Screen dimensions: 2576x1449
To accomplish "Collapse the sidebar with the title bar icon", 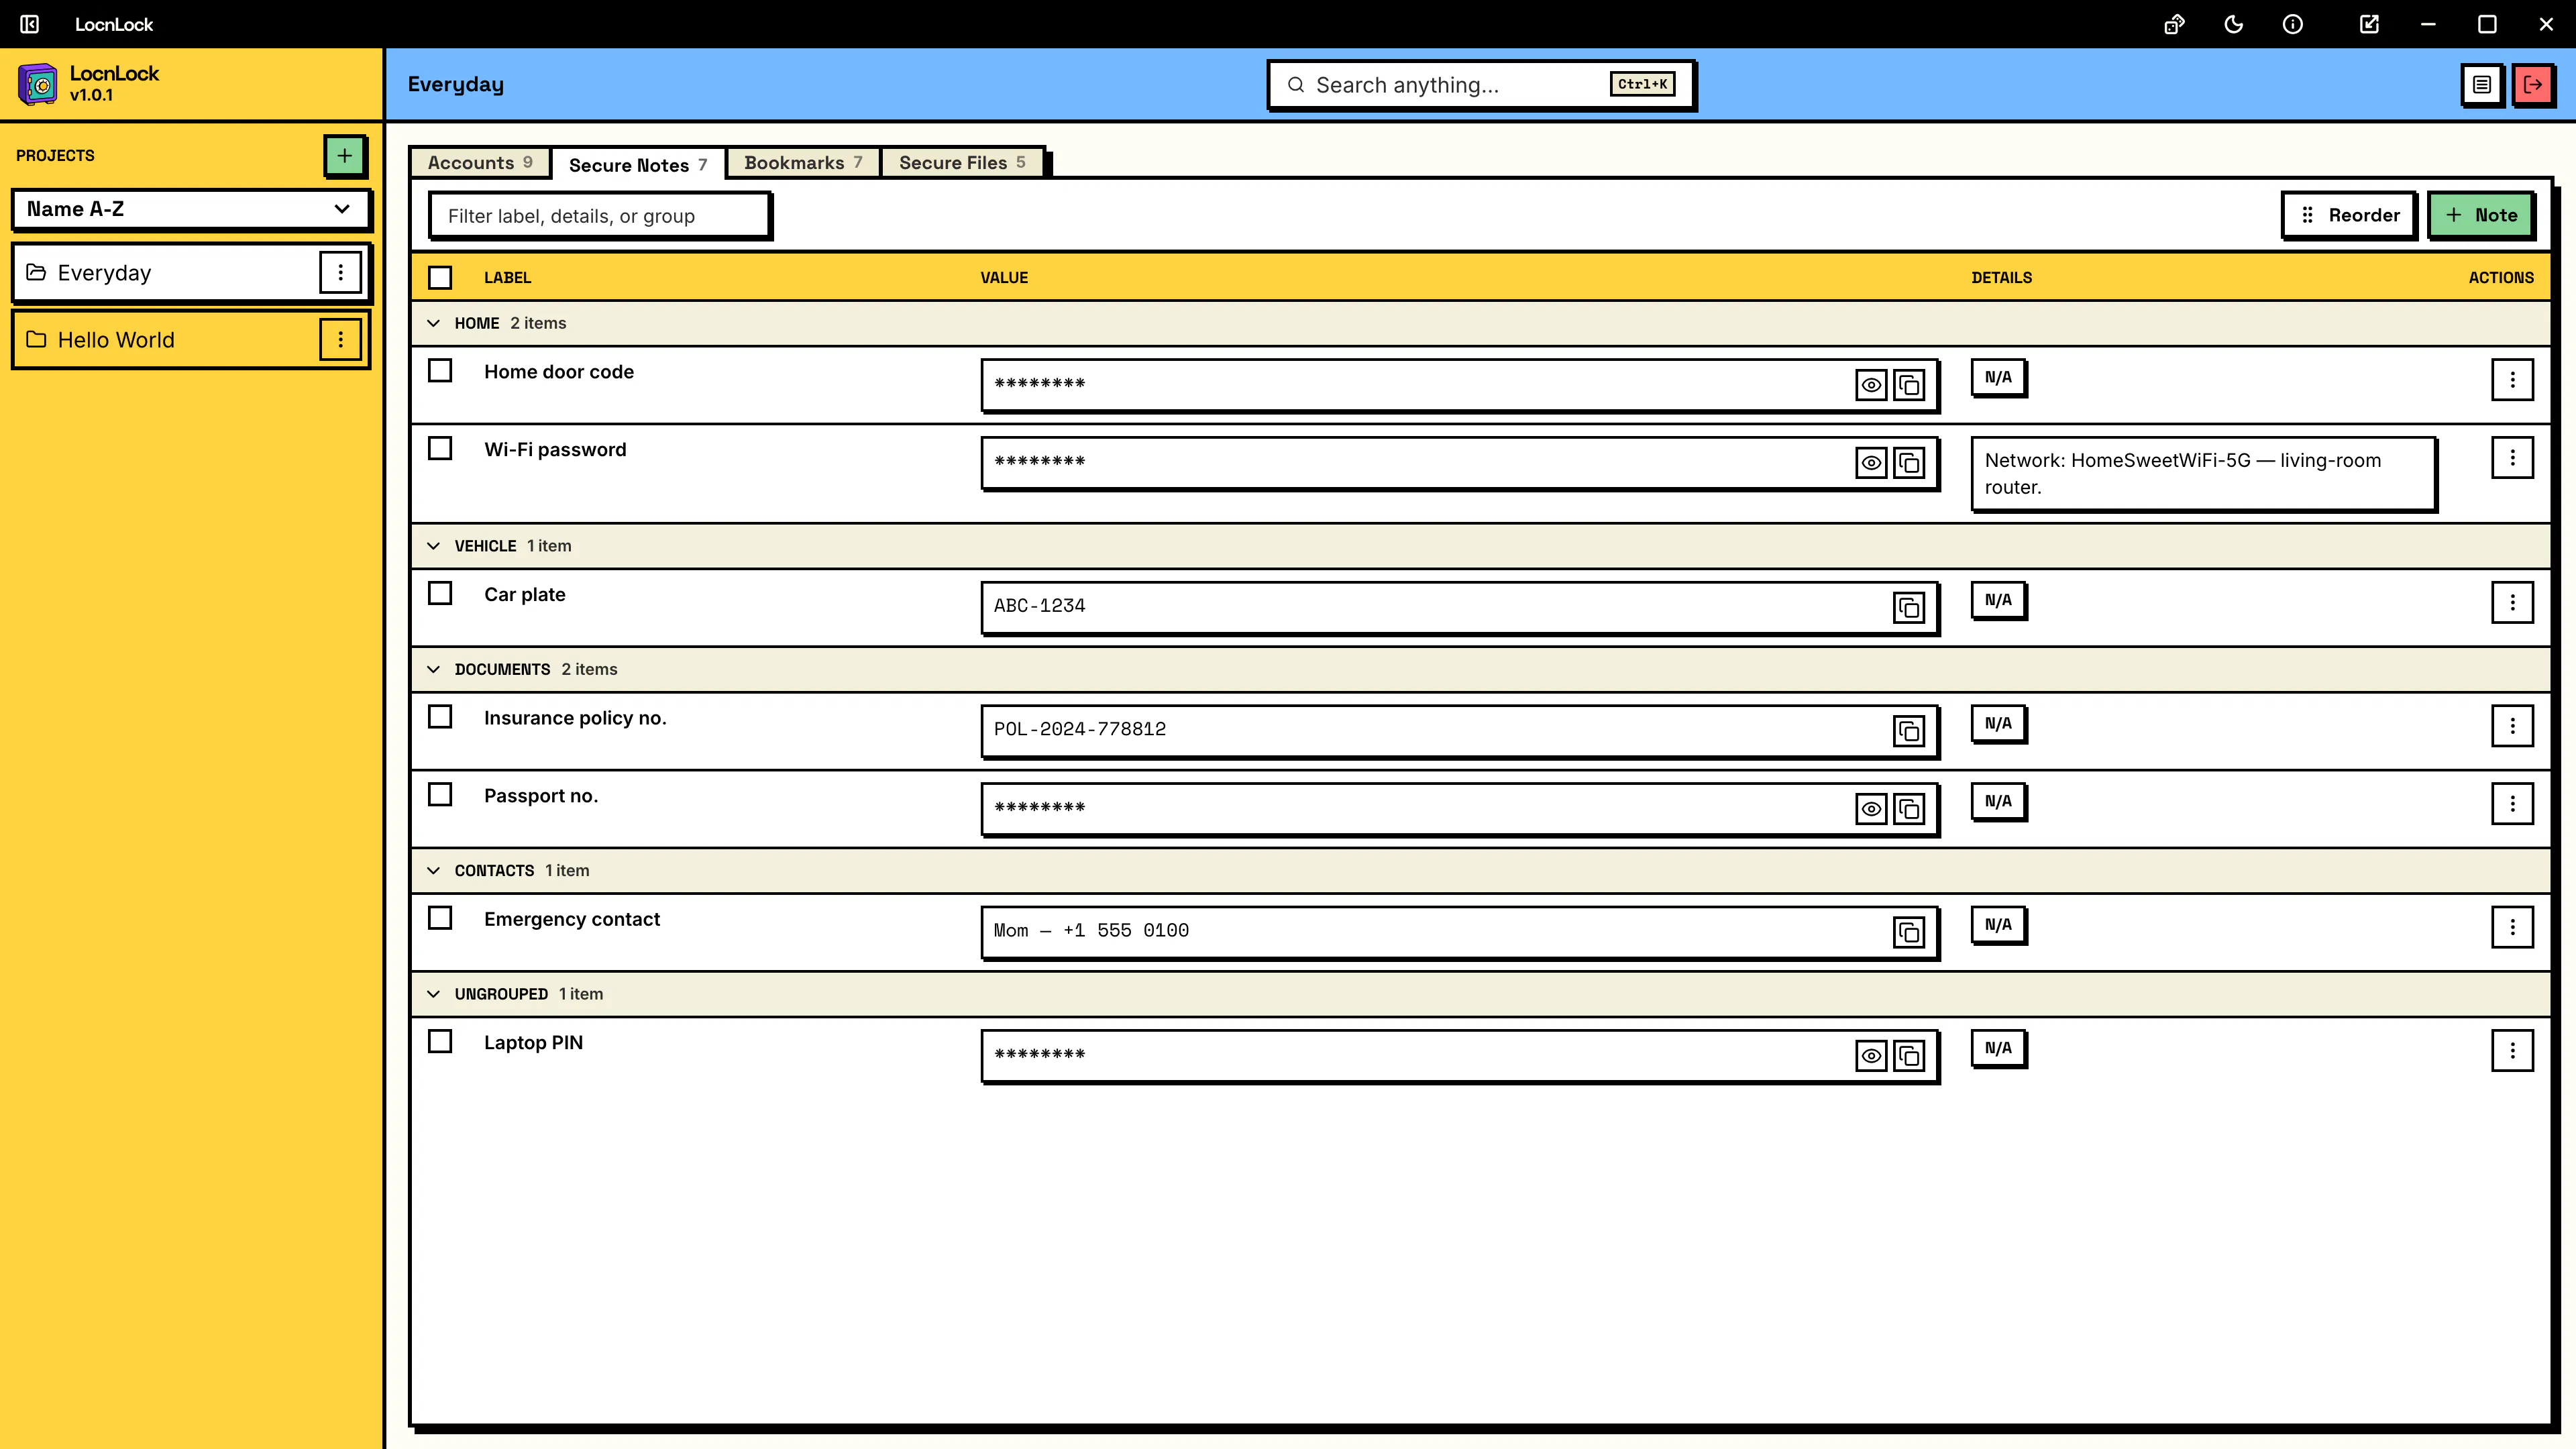I will 30,24.
